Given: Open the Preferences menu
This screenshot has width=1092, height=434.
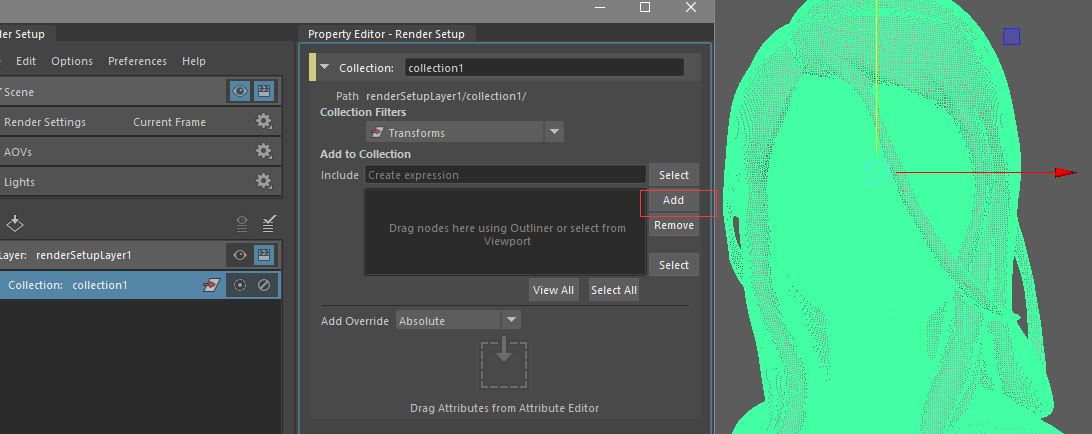Looking at the screenshot, I should click(137, 61).
